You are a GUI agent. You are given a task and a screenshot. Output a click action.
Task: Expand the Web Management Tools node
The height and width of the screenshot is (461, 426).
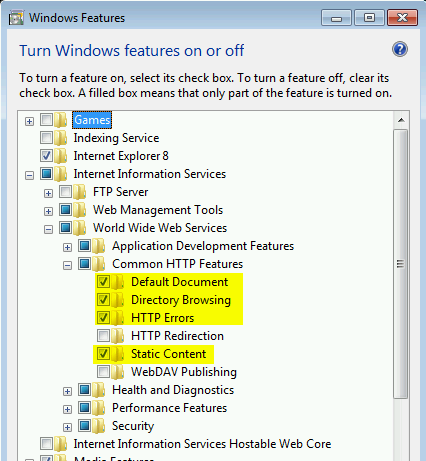tap(48, 211)
